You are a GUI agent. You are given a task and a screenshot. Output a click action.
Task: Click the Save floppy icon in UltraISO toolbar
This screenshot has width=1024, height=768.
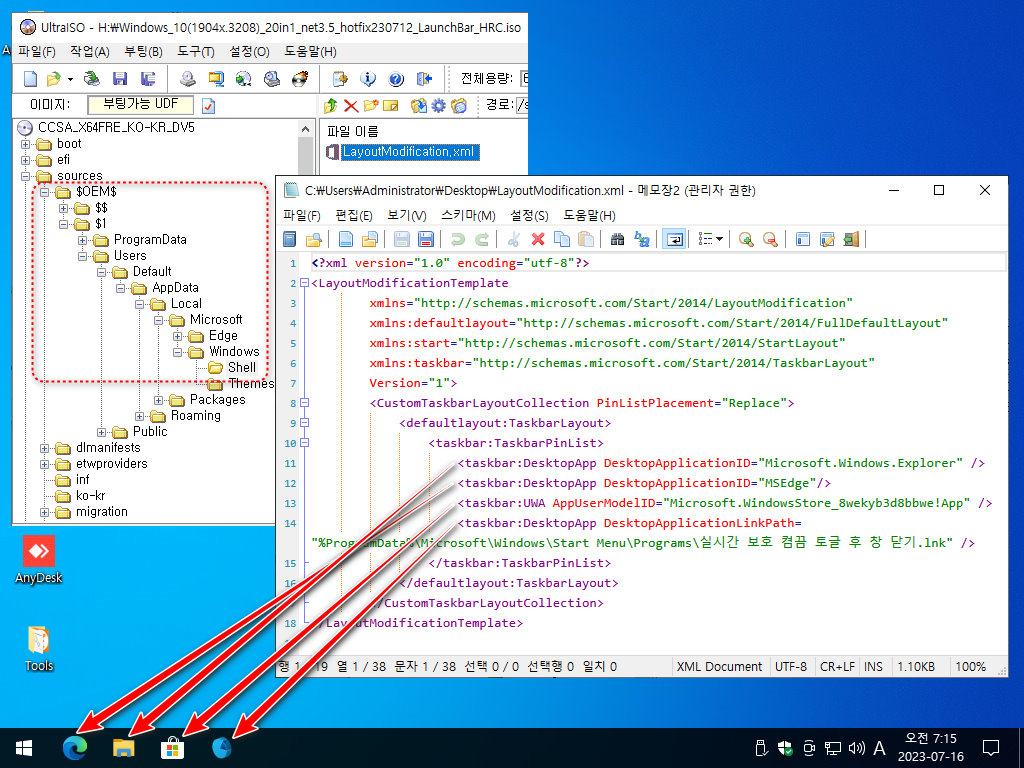pos(120,79)
